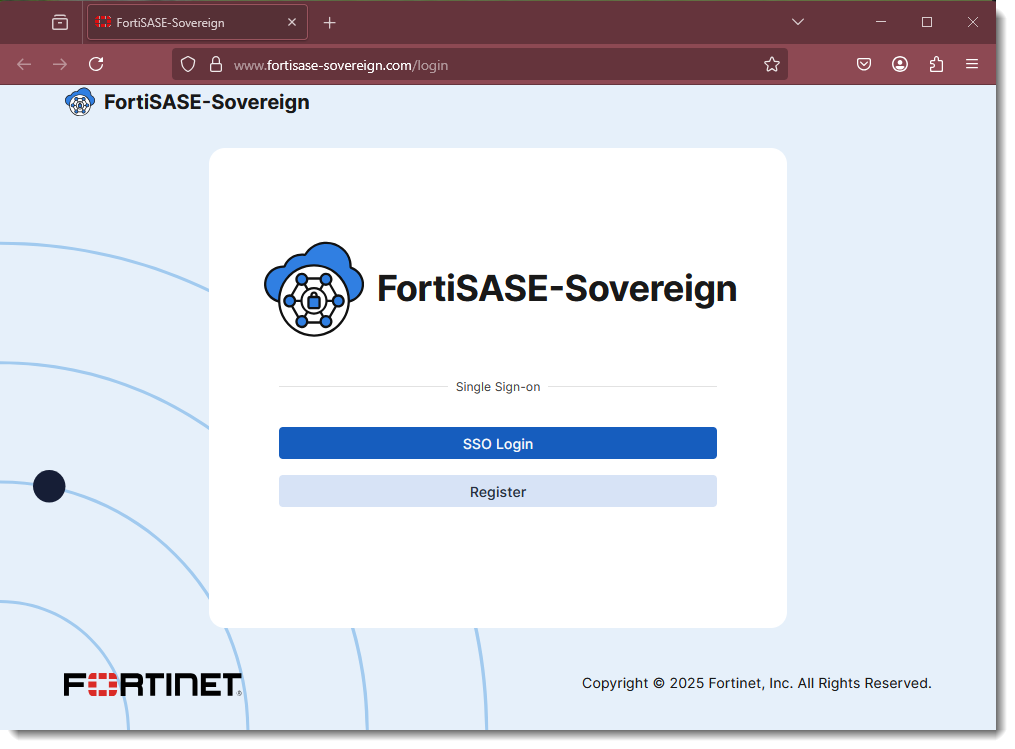Screen dimensions: 1015x749
Task: Click the extensions puzzle-piece icon
Action: click(936, 64)
